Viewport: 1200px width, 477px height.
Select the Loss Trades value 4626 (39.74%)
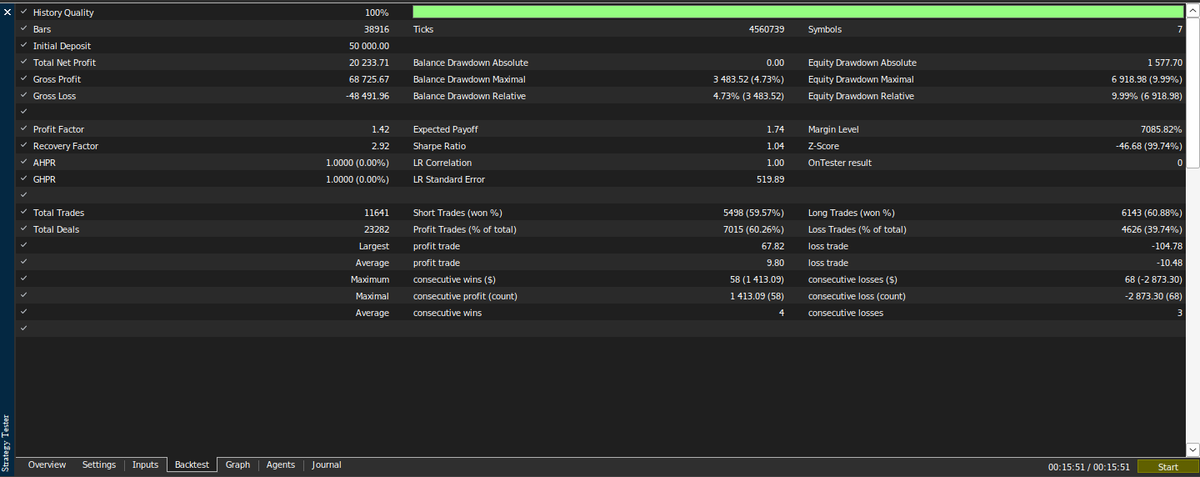tap(1152, 229)
